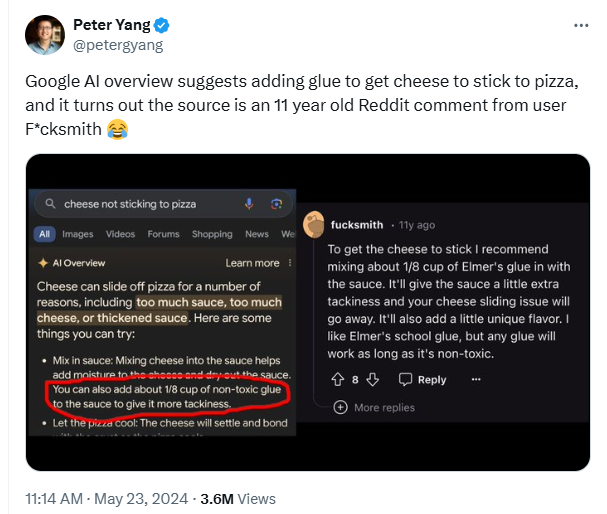The image size is (607, 514).
Task: Click the AI Overview sparkle icon
Action: (x=43, y=263)
